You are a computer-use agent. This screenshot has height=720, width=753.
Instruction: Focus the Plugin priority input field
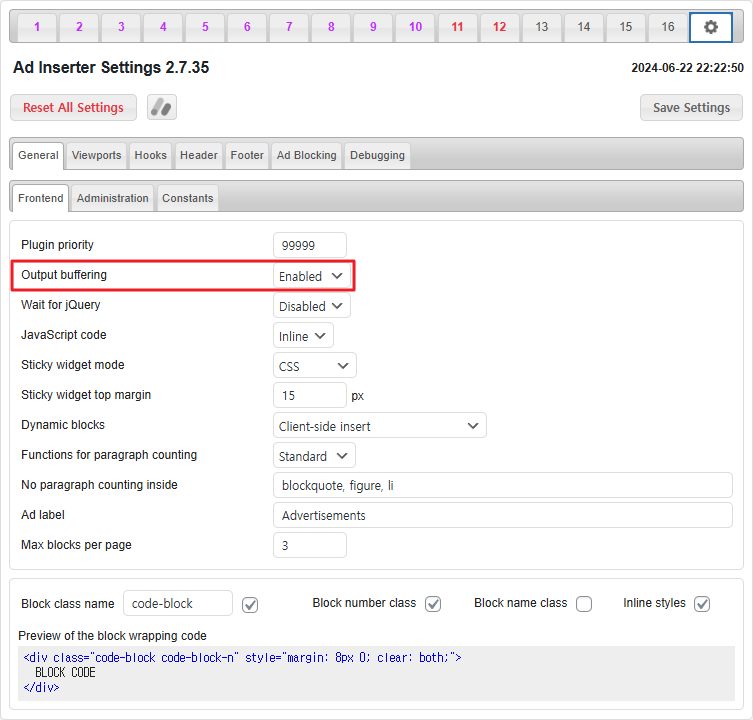[x=309, y=245]
